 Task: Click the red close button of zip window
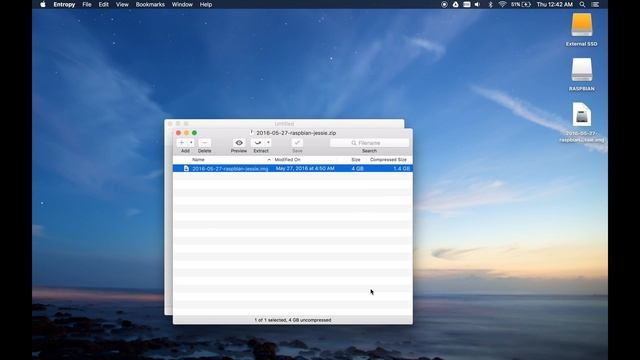pos(178,133)
